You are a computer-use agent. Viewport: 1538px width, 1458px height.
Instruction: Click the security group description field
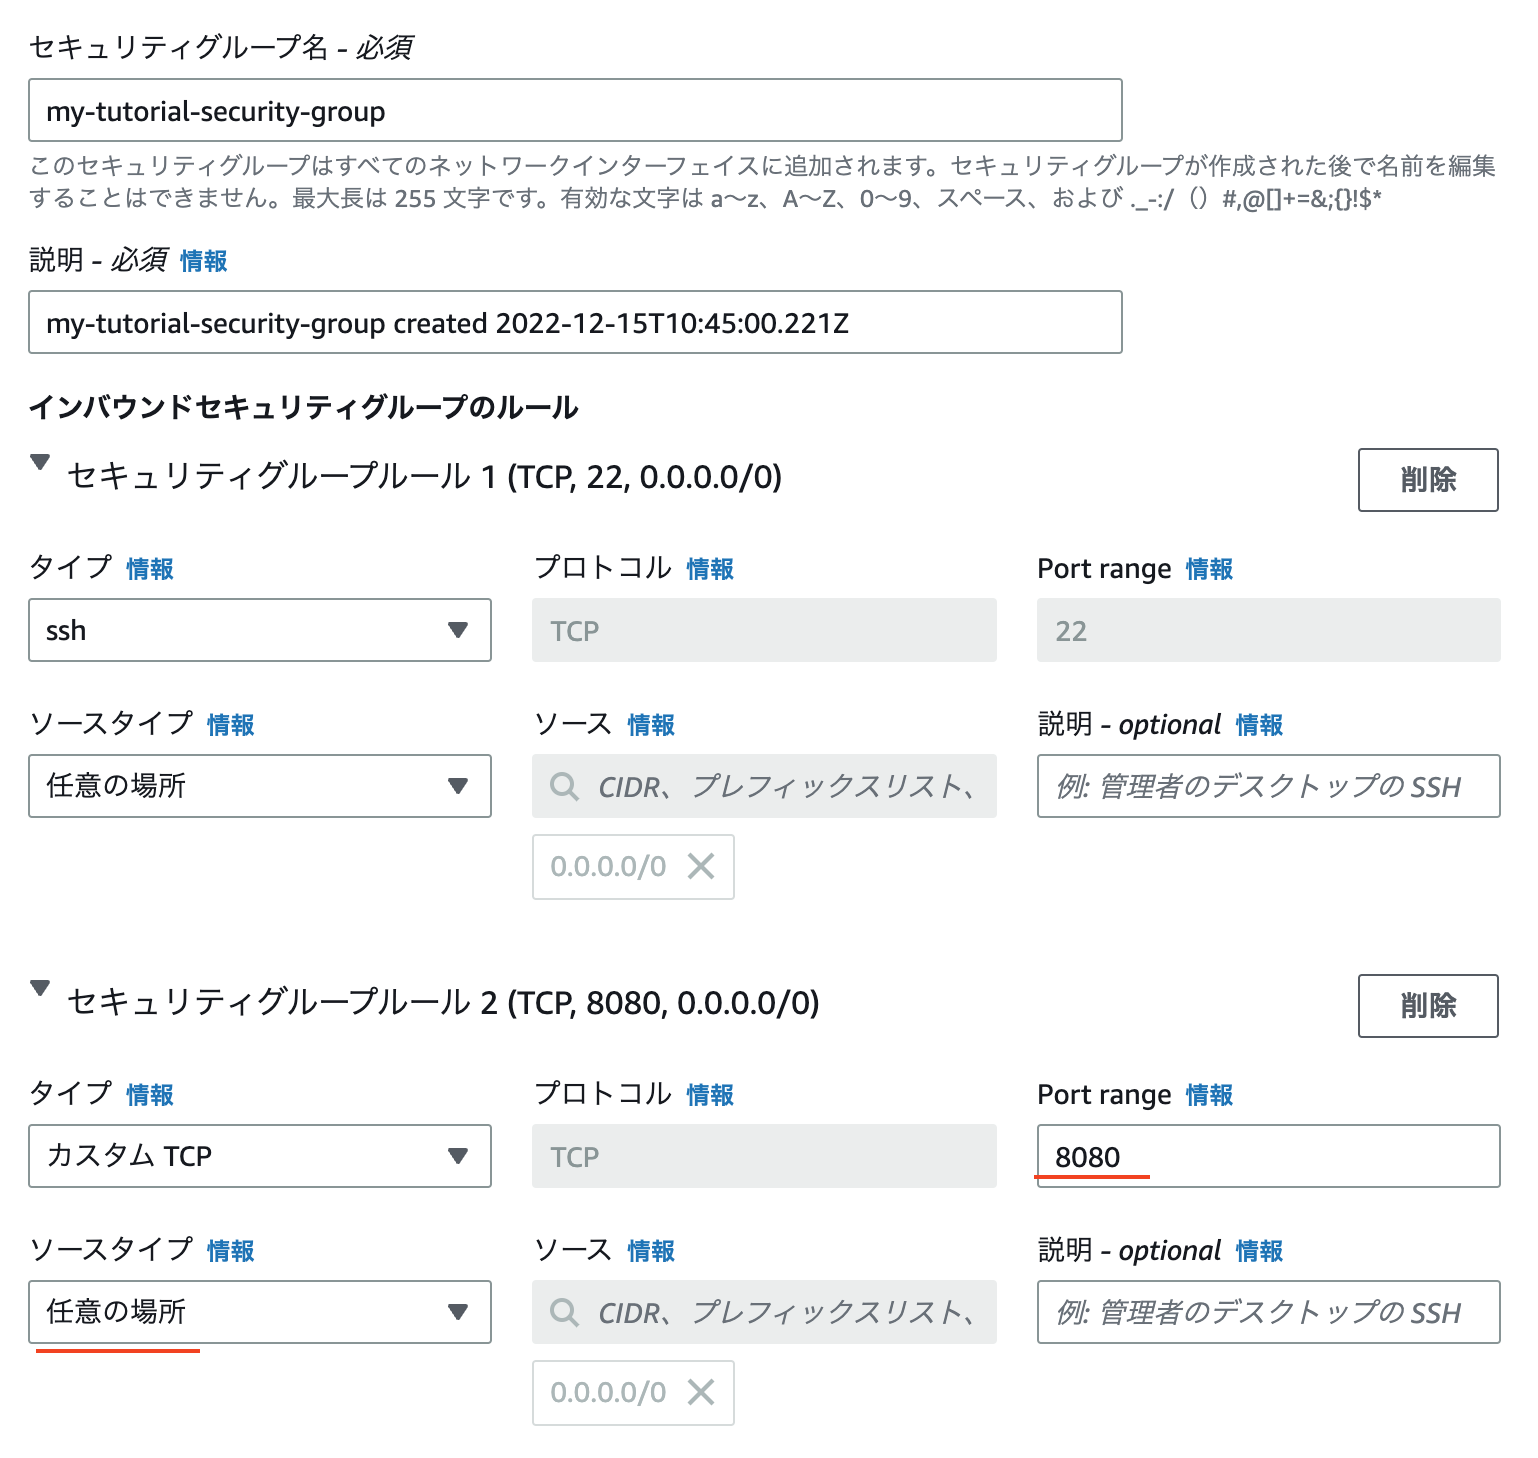click(575, 322)
